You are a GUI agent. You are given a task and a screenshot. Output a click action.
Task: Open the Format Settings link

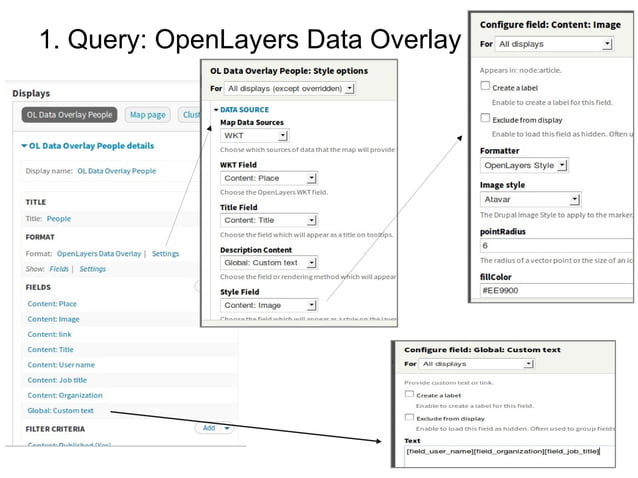[x=166, y=253]
